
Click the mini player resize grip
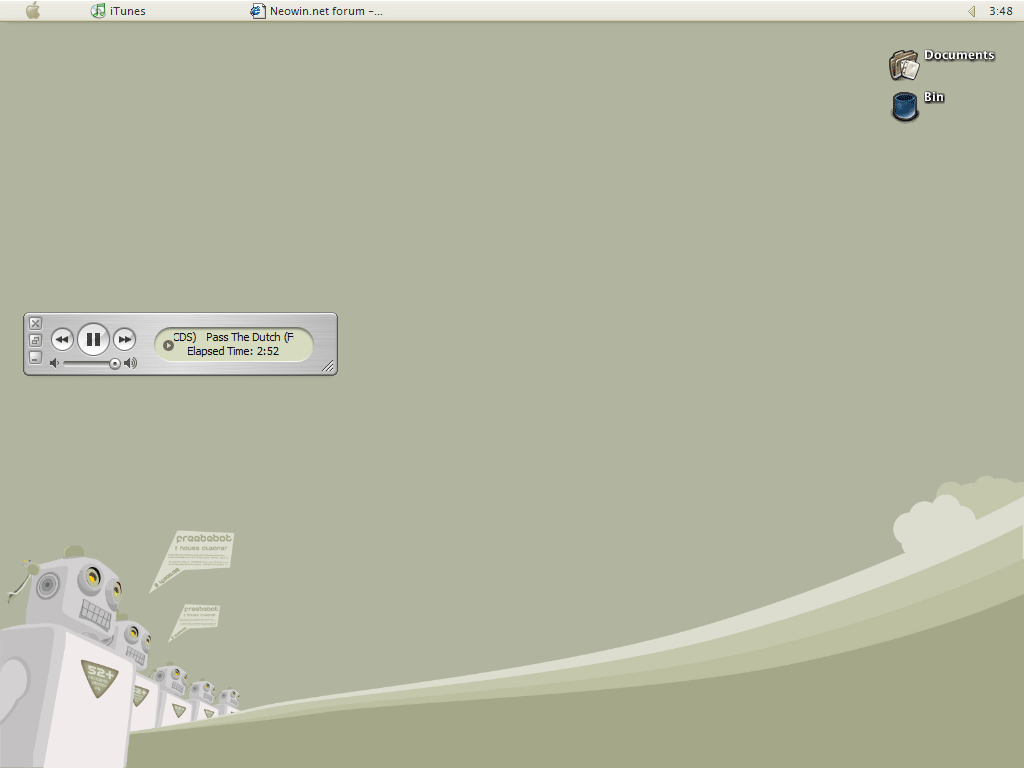(x=328, y=366)
